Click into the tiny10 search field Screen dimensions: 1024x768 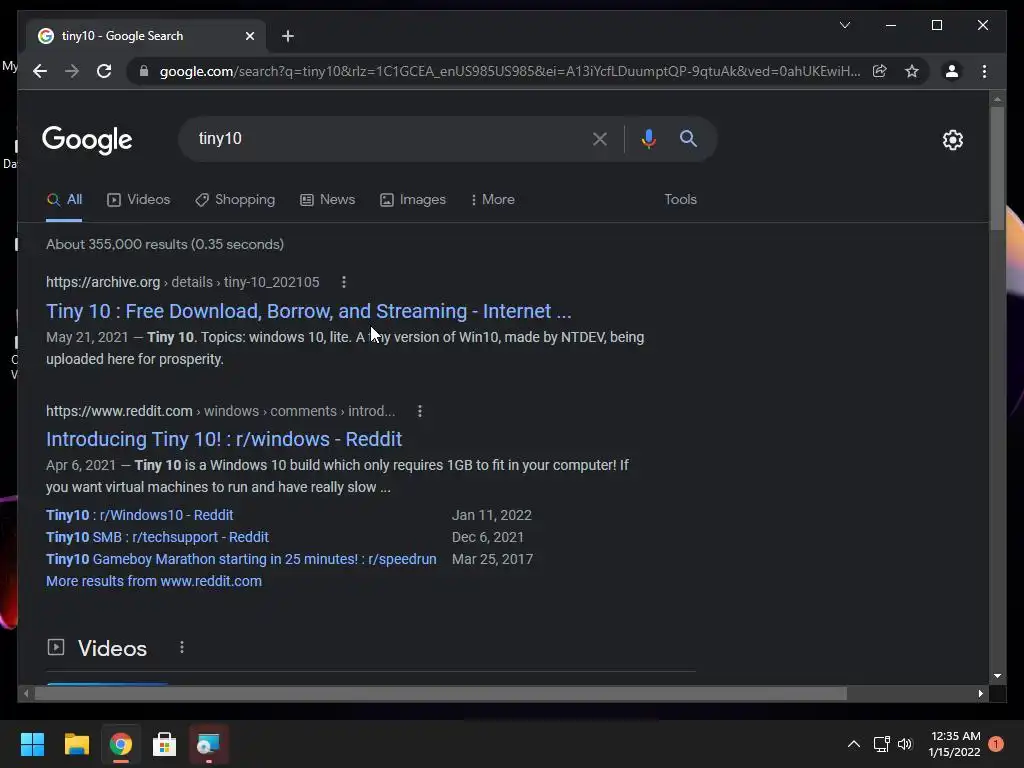385,138
